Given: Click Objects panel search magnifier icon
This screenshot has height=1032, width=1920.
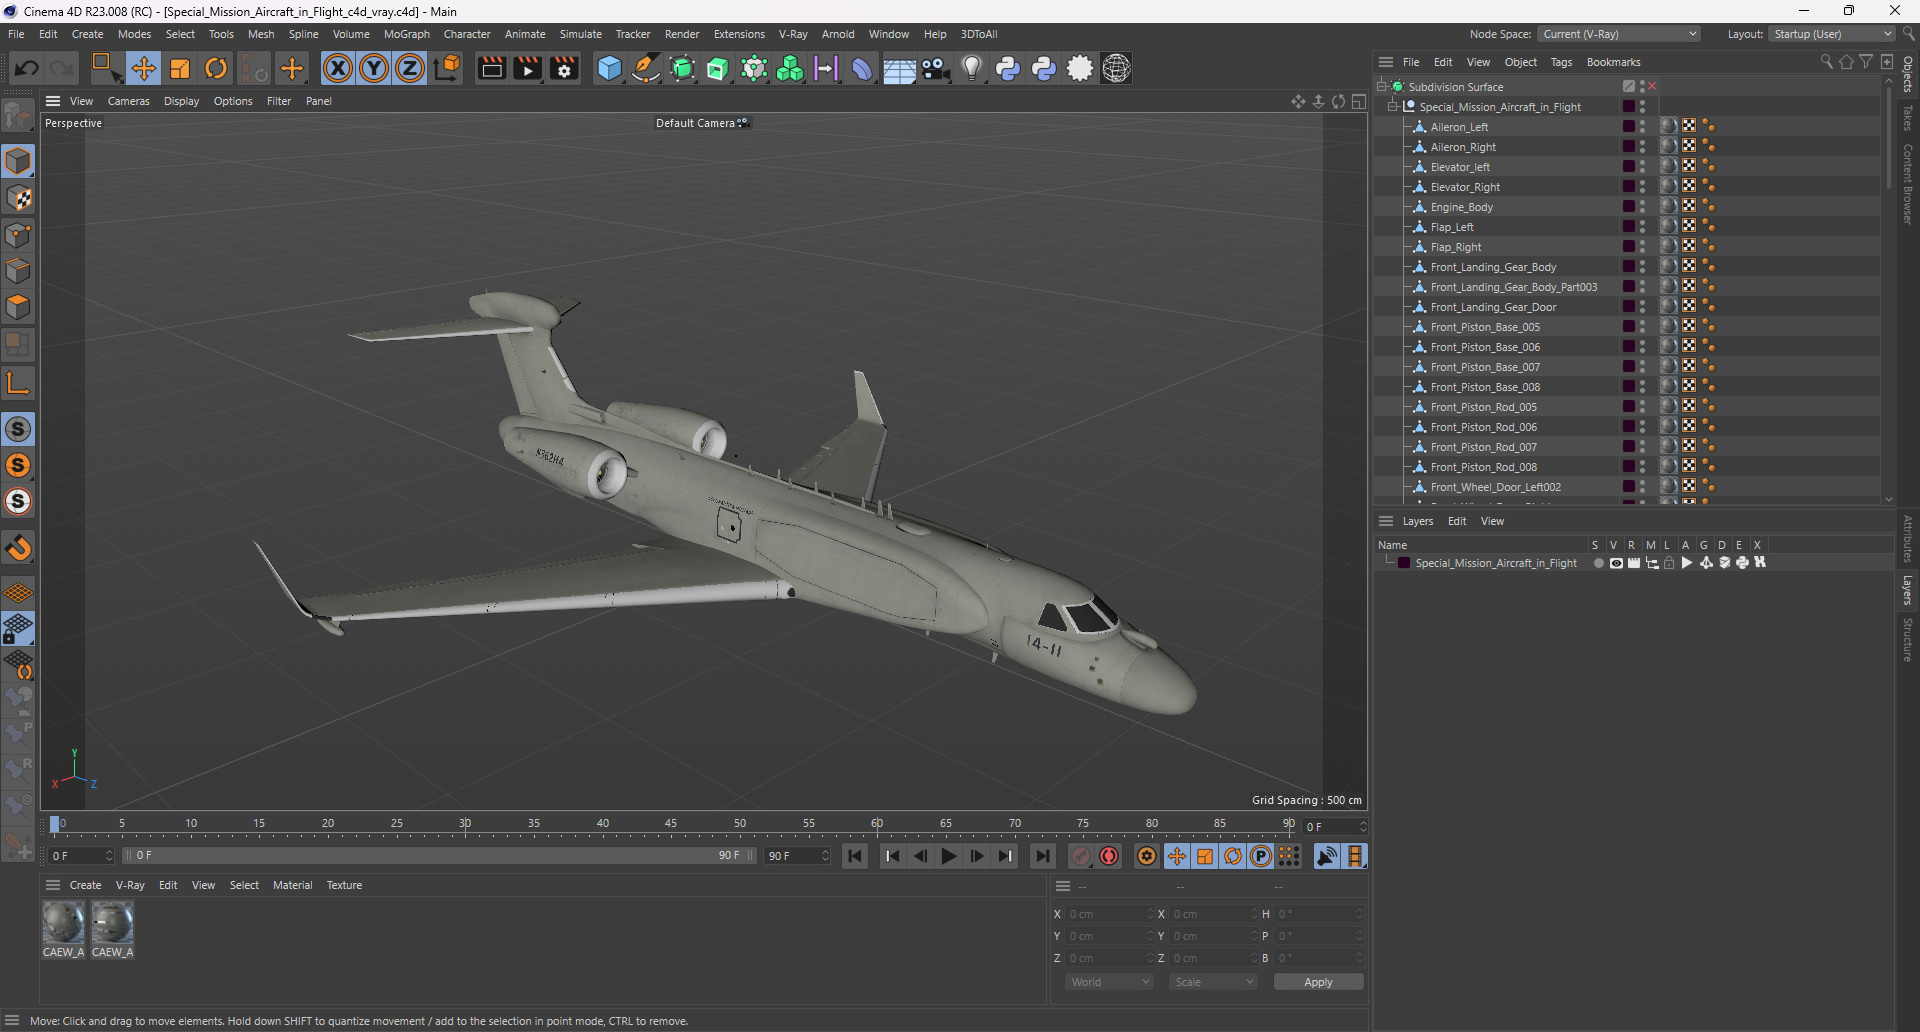Looking at the screenshot, I should click(x=1826, y=62).
